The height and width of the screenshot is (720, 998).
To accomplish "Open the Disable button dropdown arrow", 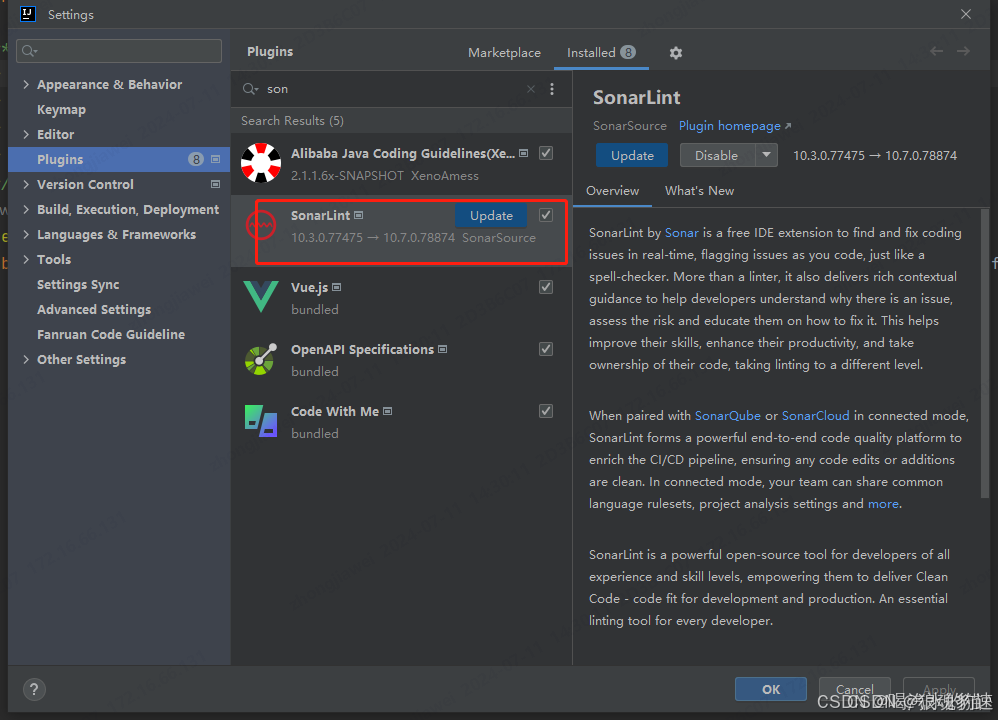I will (x=766, y=155).
